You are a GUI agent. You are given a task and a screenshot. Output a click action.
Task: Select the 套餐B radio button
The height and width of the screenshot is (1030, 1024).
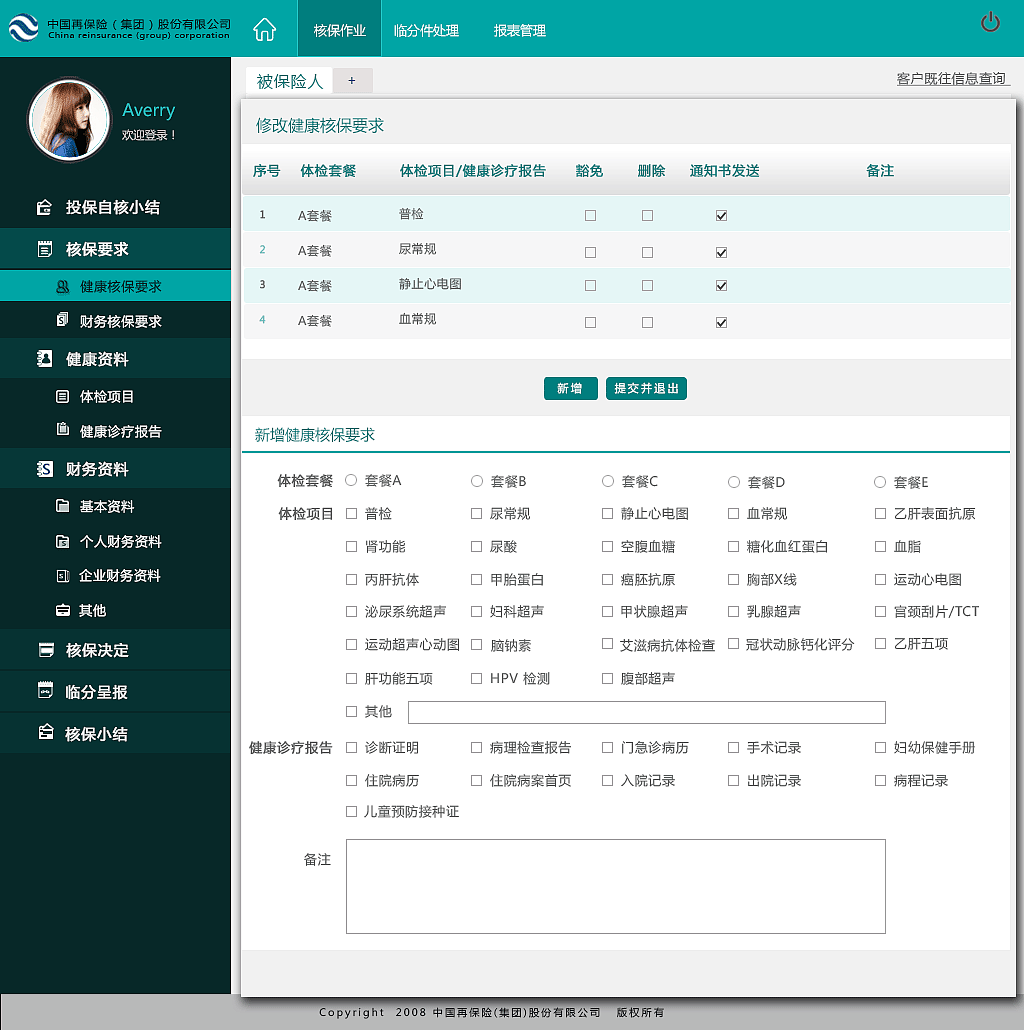click(x=477, y=481)
